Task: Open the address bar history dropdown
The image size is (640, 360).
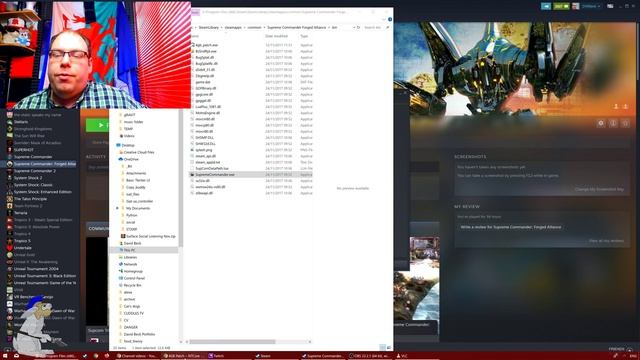Action: (353, 27)
